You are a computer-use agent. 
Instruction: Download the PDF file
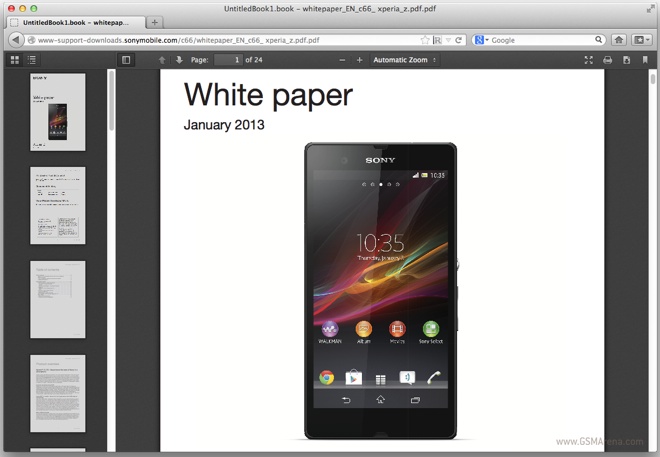(626, 60)
